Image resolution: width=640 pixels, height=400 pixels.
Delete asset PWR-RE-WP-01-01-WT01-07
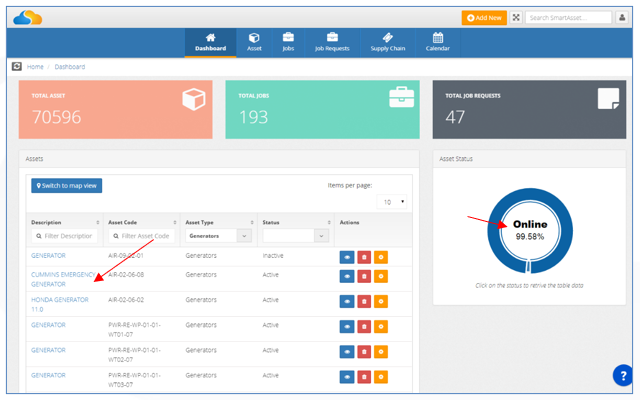pos(364,327)
